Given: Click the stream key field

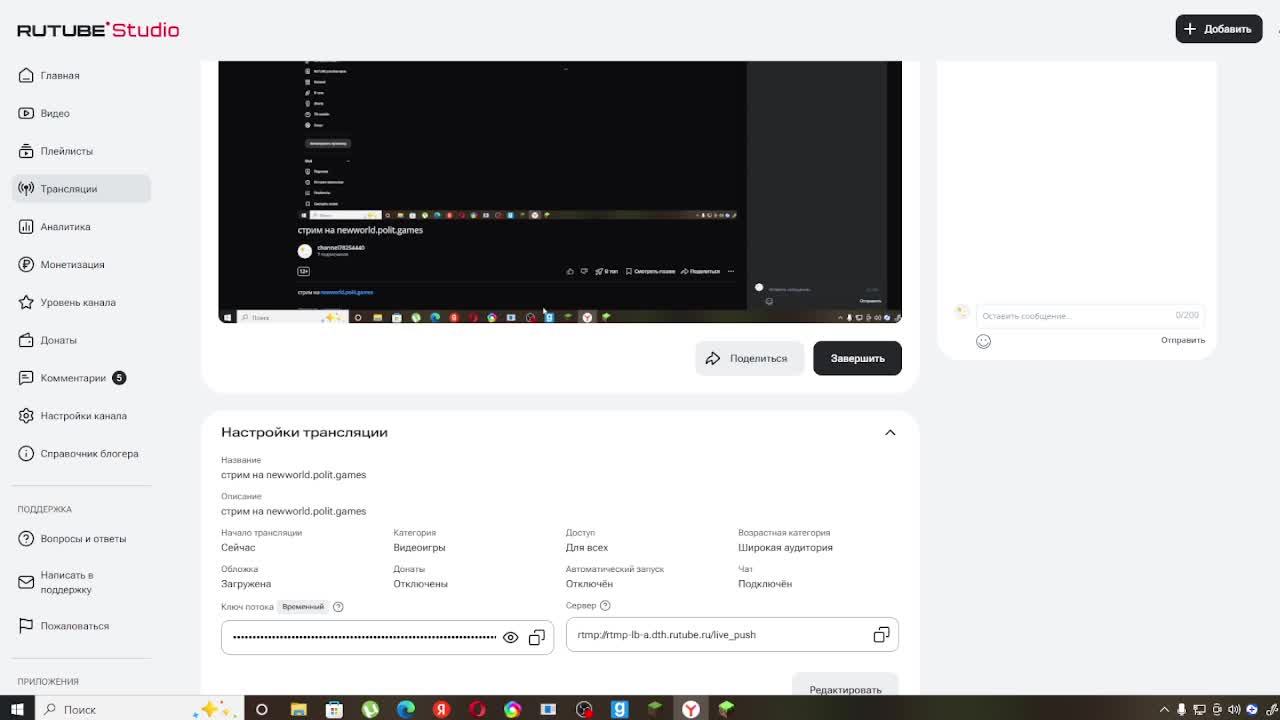Looking at the screenshot, I should pos(387,637).
